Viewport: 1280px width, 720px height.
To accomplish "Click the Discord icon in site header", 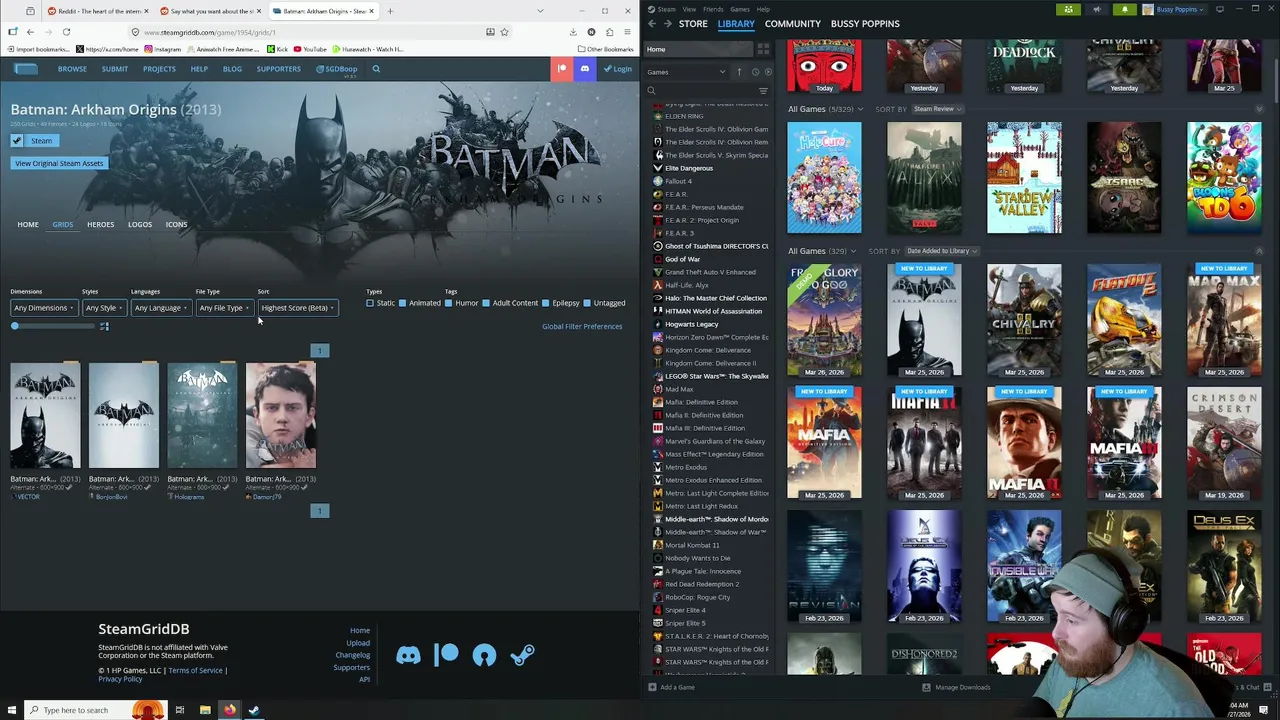I will click(585, 69).
